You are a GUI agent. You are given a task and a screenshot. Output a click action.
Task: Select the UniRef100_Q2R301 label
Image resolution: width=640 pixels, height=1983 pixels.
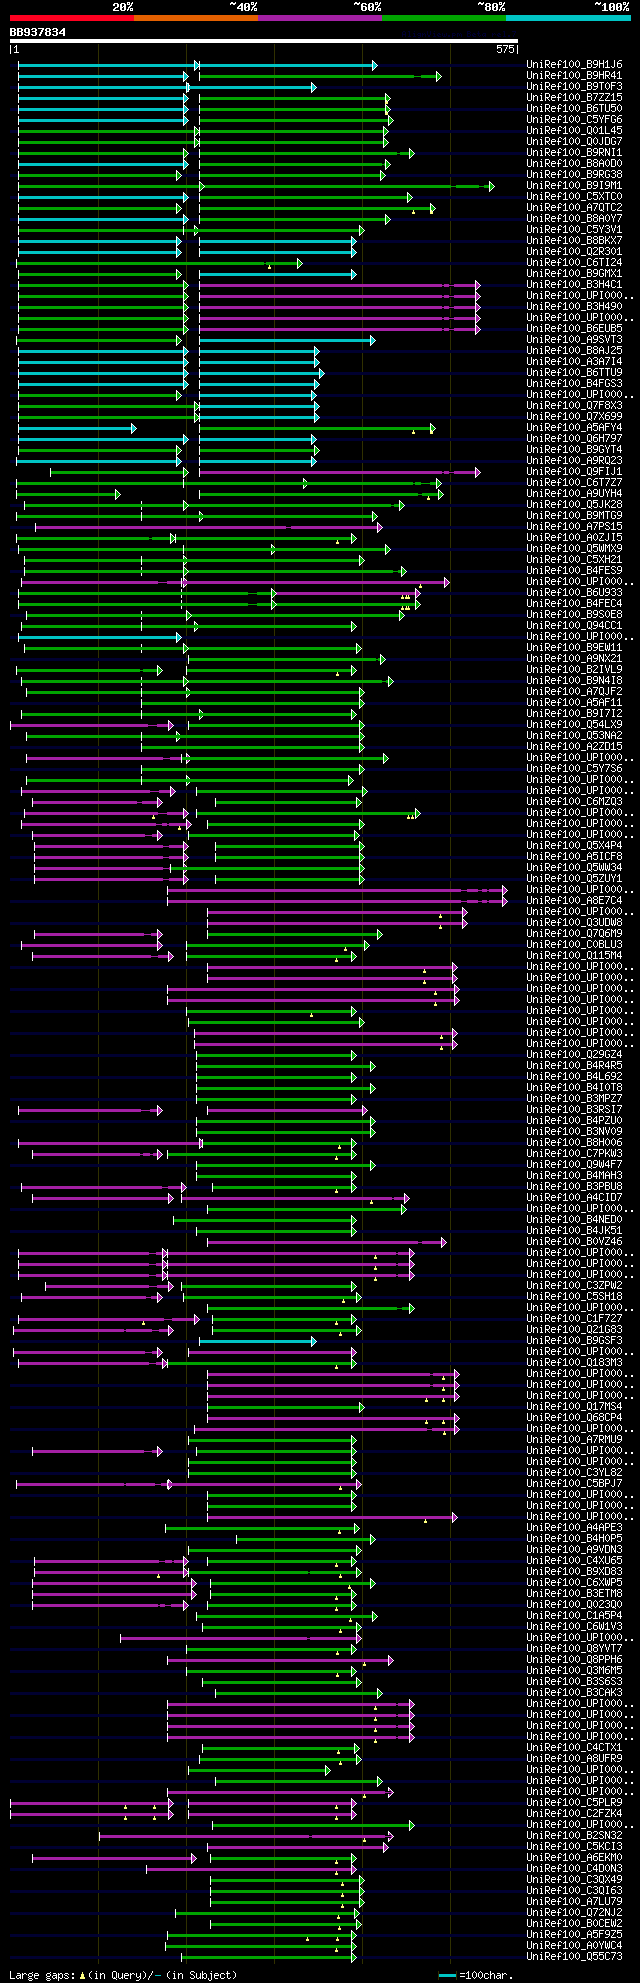[574, 252]
